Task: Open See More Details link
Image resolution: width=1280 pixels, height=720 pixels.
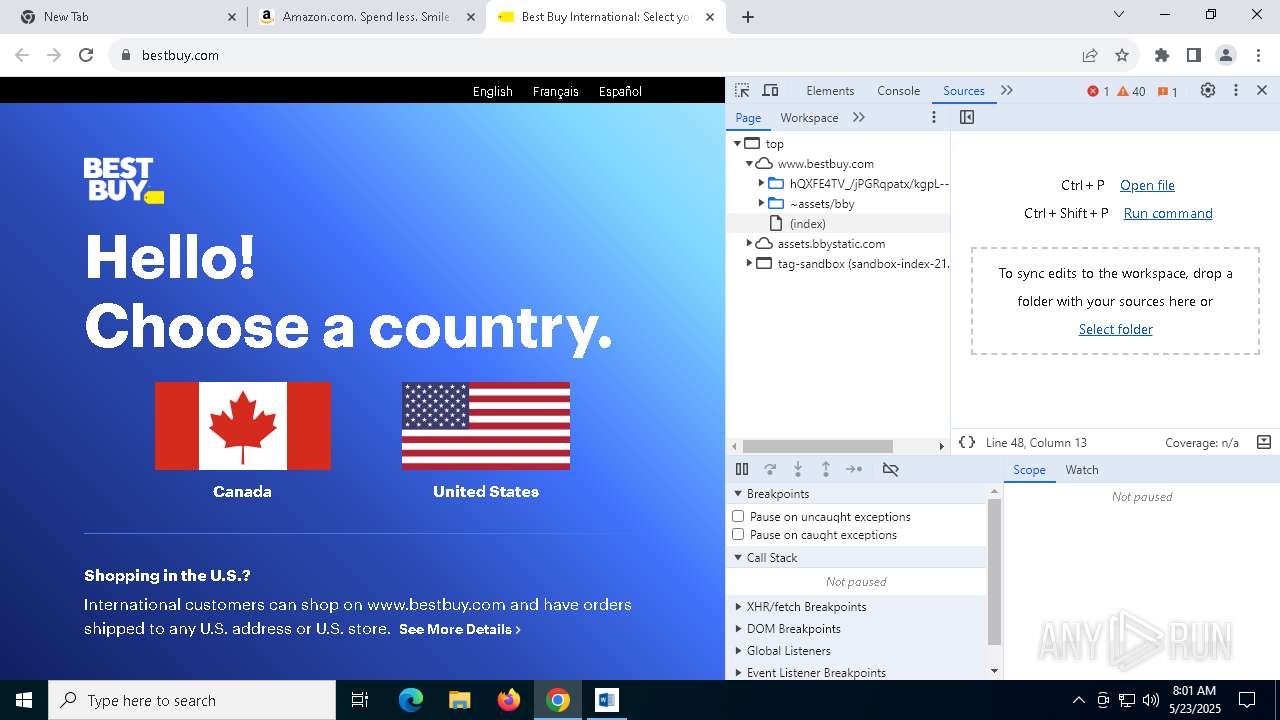Action: (460, 629)
